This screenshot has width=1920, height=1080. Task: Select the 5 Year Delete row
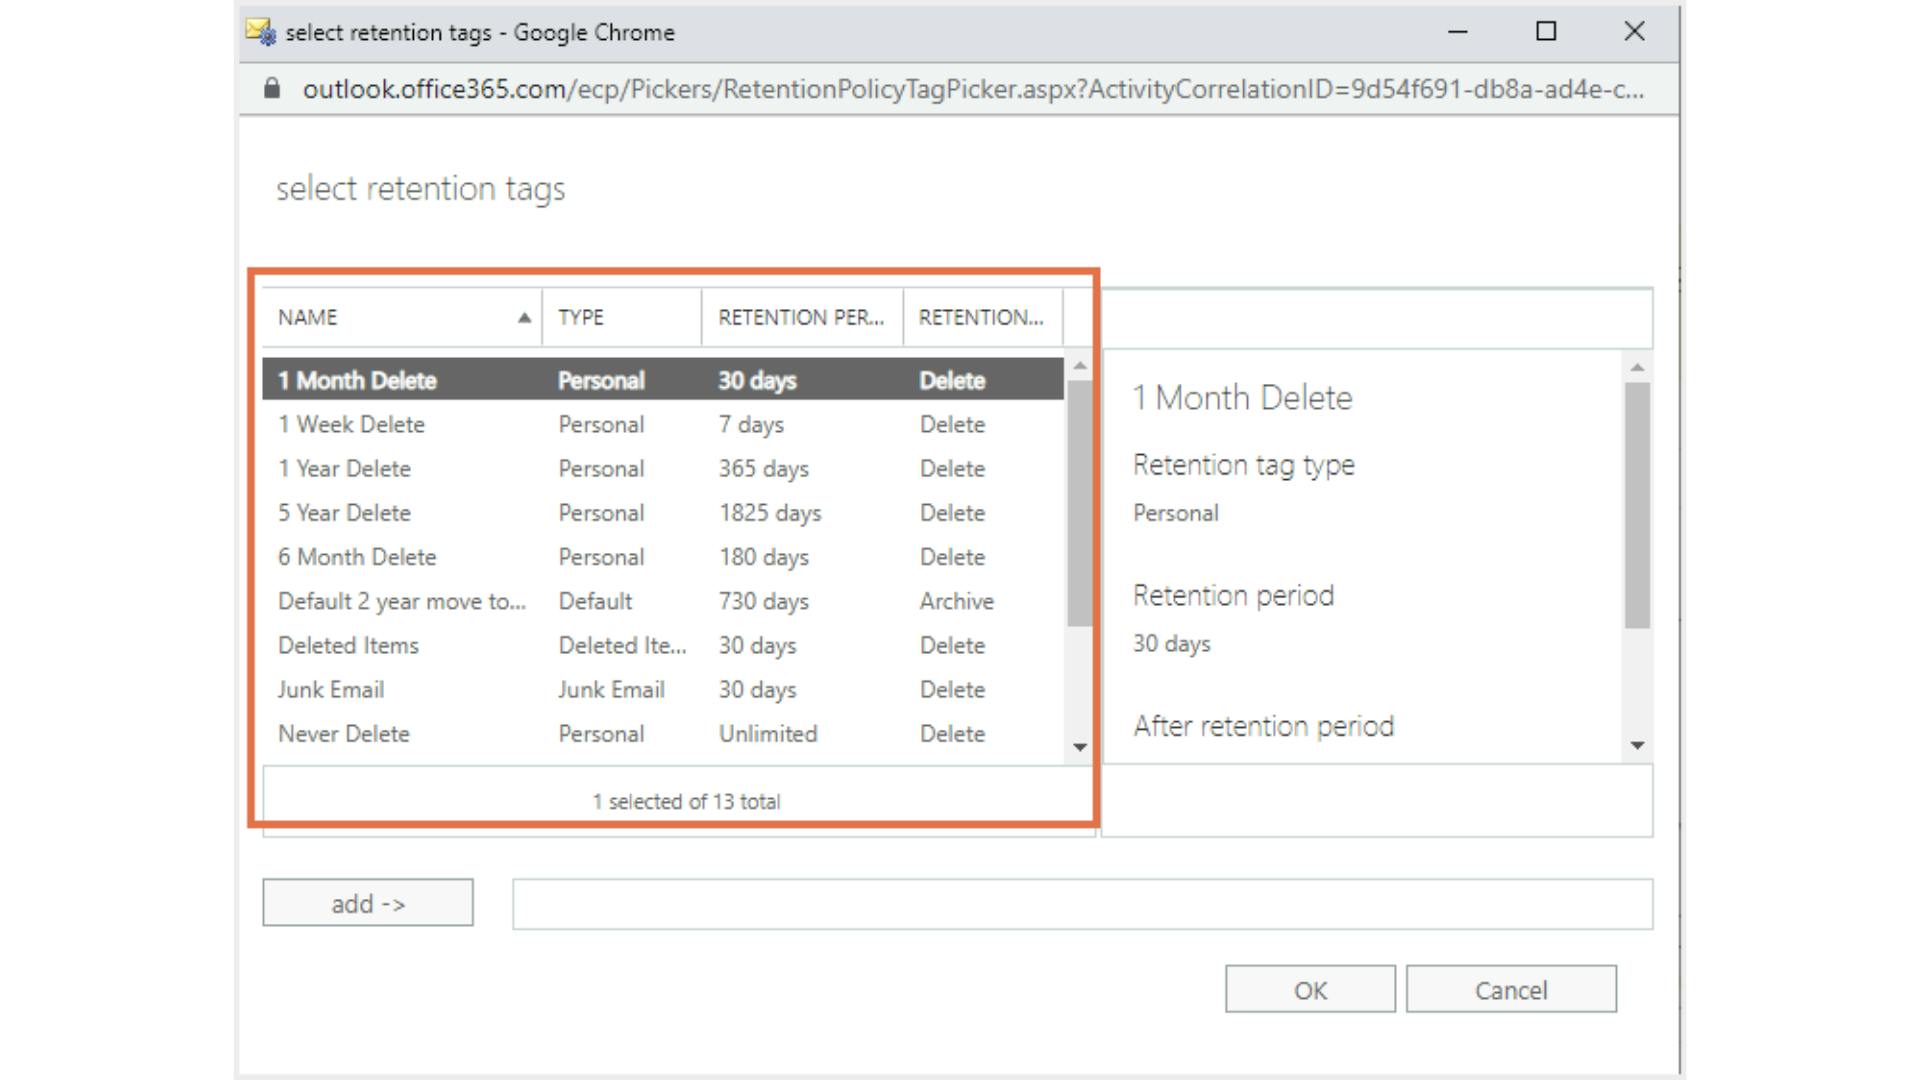345,513
